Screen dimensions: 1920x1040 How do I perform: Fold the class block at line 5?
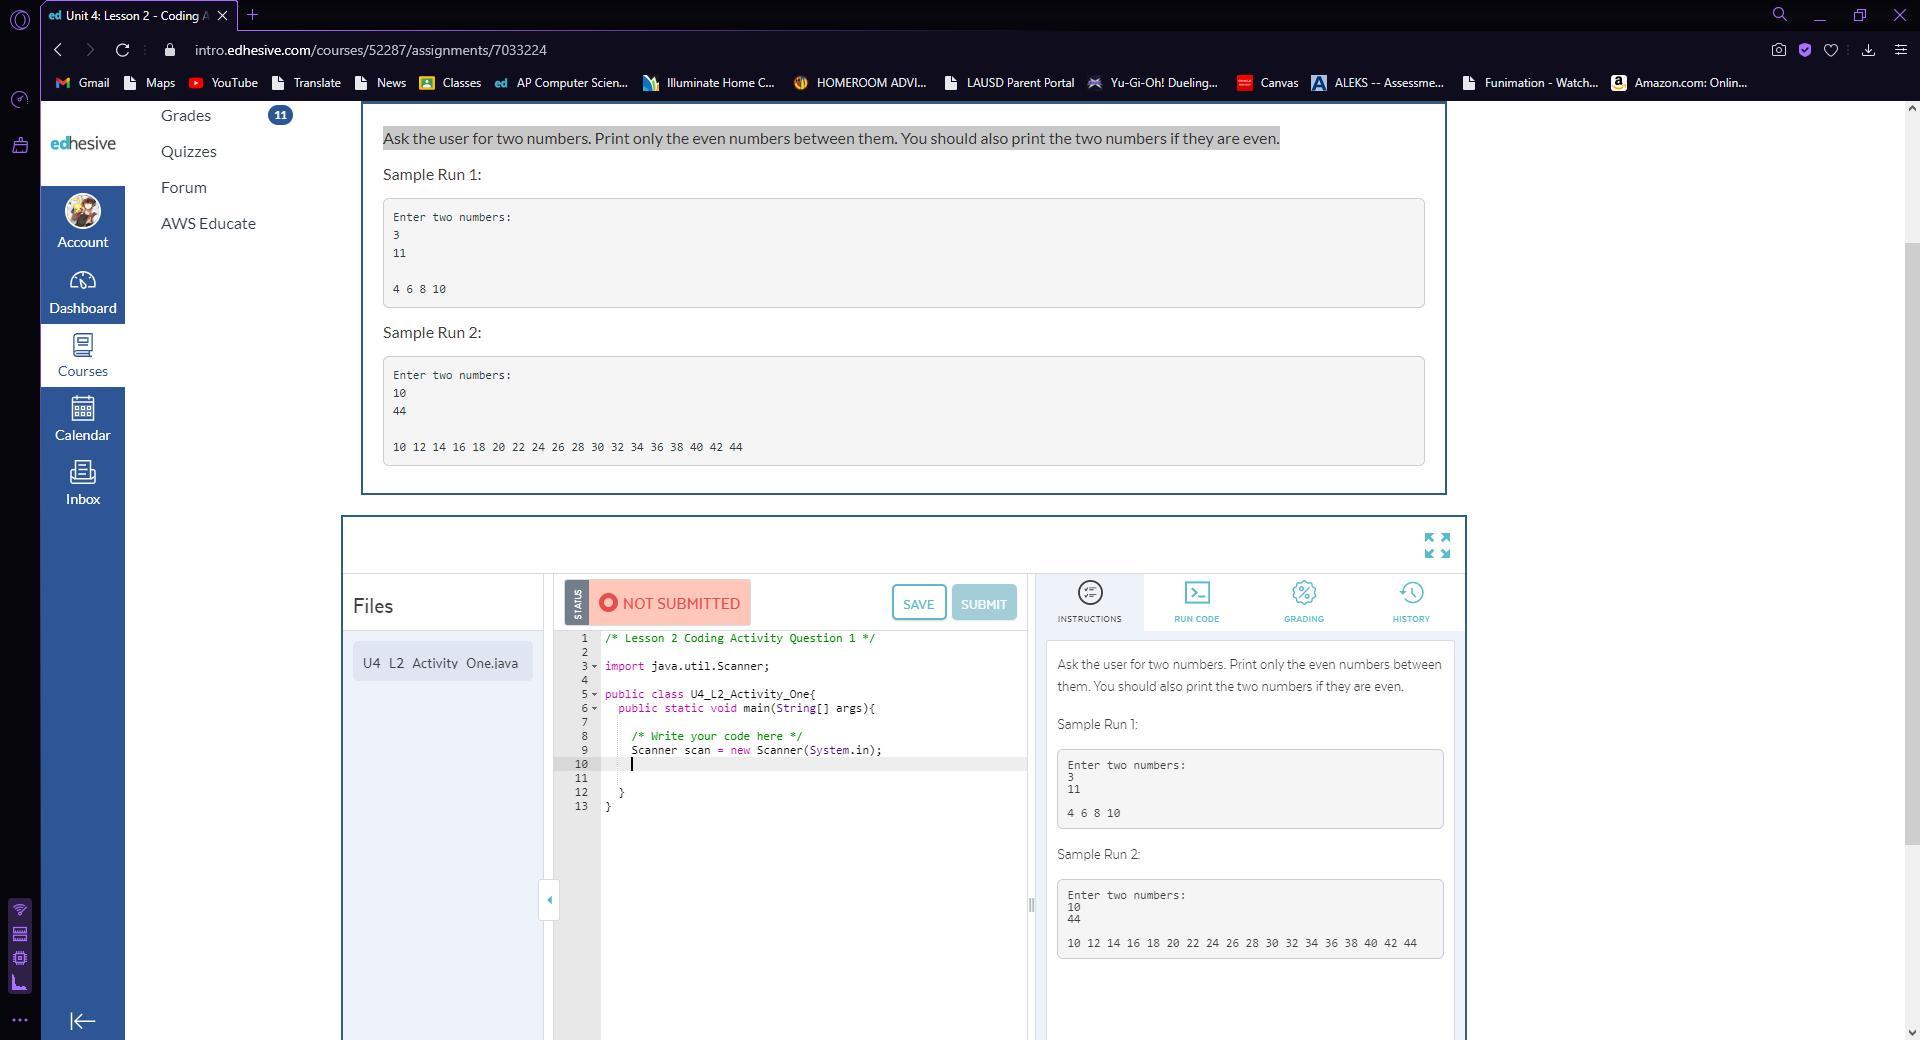coord(594,695)
